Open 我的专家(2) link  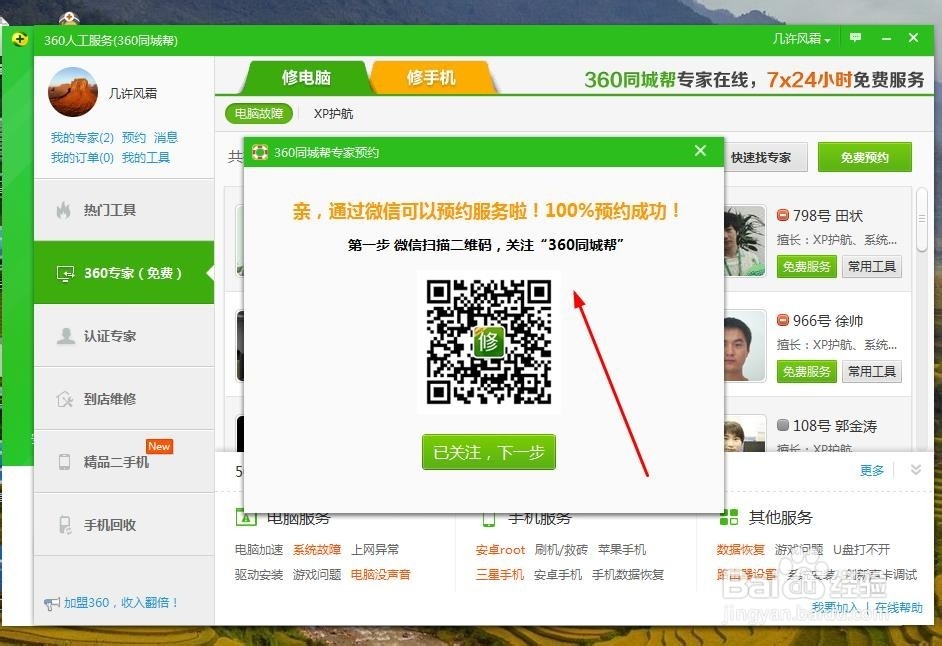pyautogui.click(x=82, y=138)
